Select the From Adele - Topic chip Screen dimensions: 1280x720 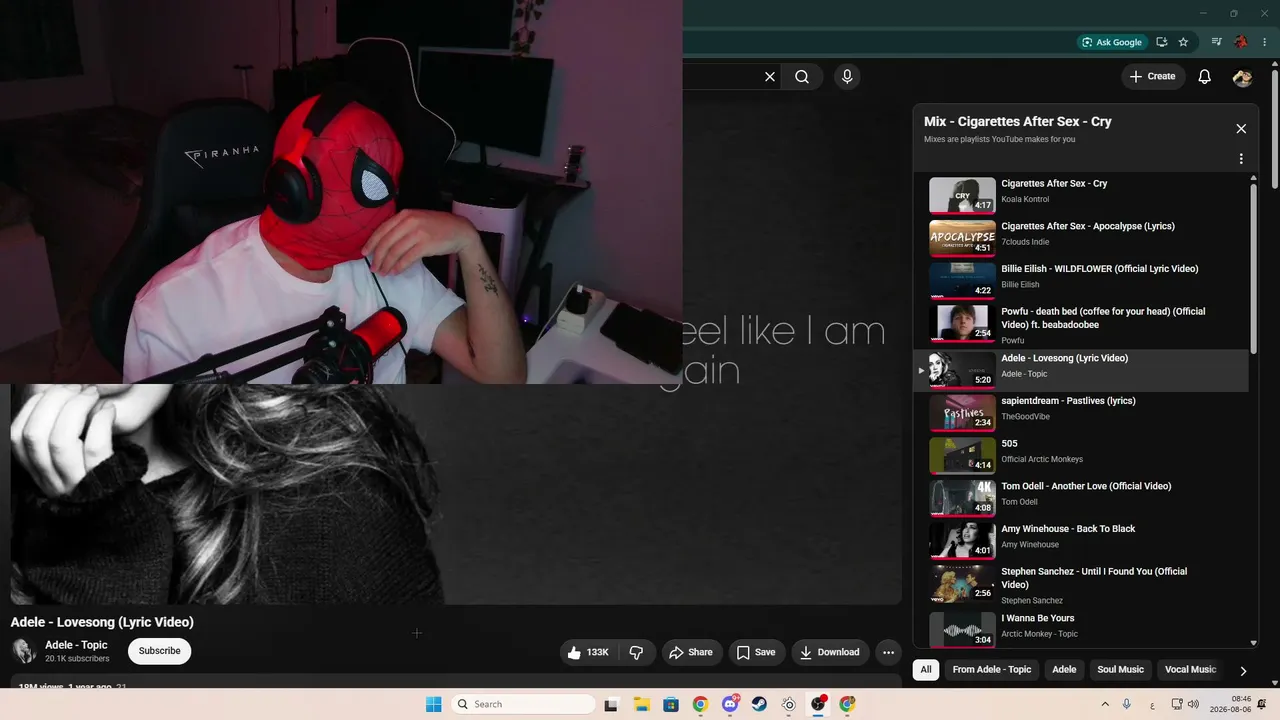992,669
